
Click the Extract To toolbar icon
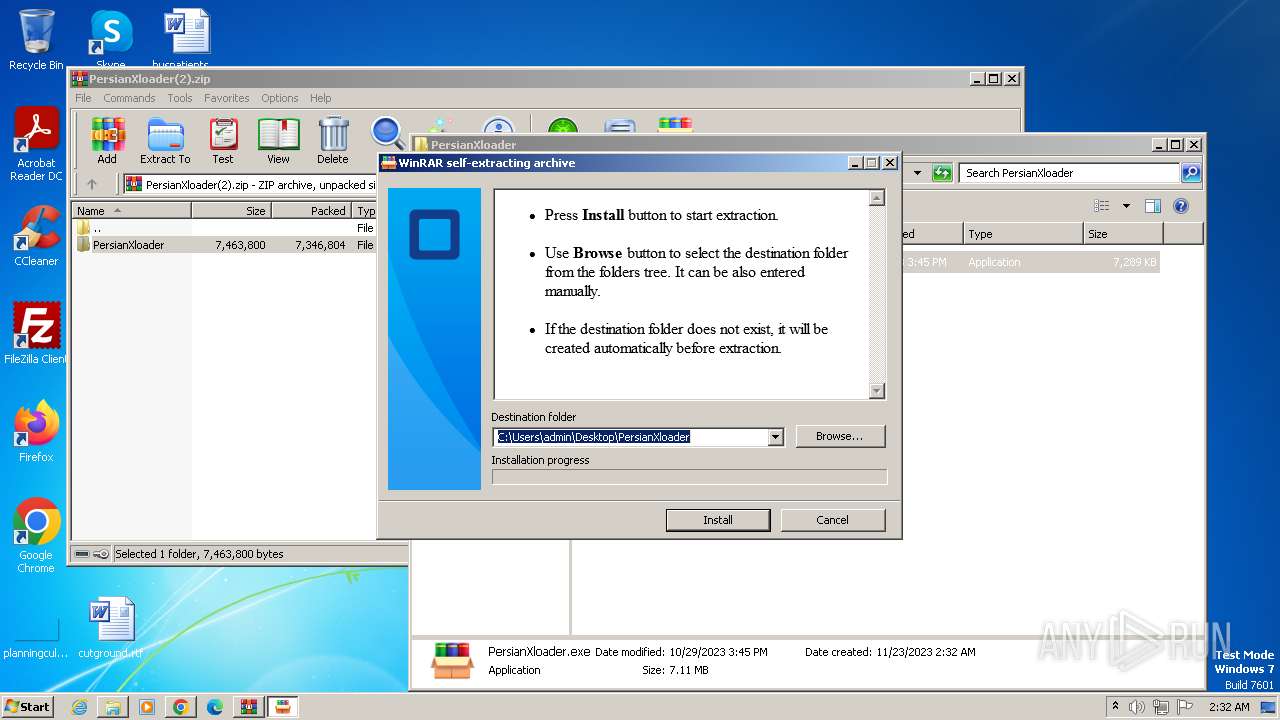[x=165, y=140]
